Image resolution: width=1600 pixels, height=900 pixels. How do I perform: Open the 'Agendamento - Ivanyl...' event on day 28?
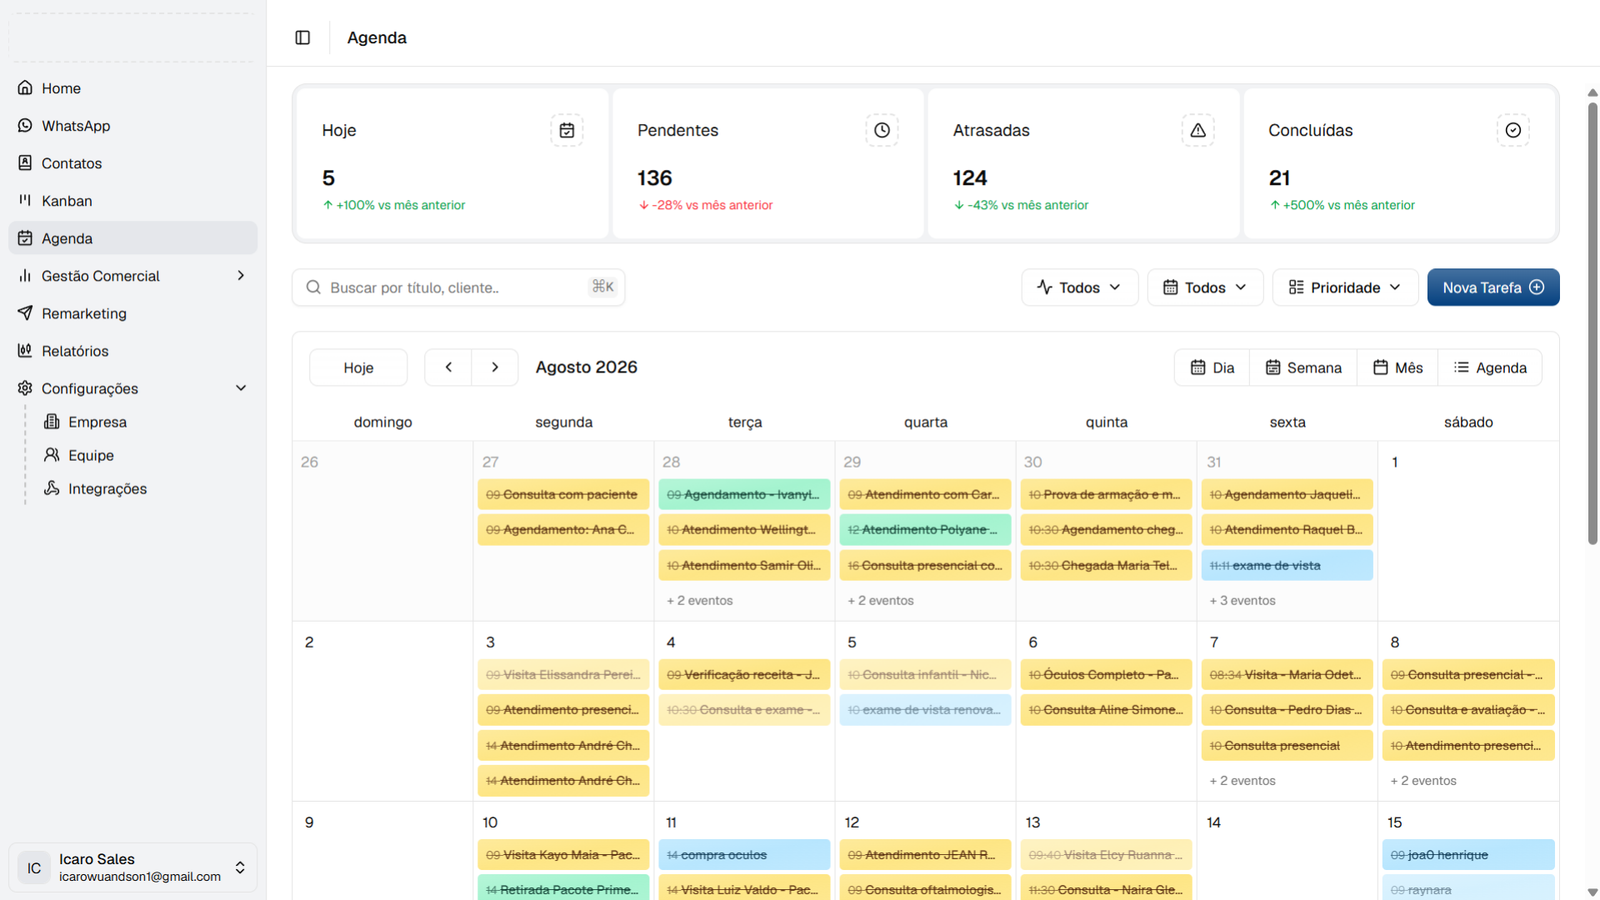click(x=744, y=494)
